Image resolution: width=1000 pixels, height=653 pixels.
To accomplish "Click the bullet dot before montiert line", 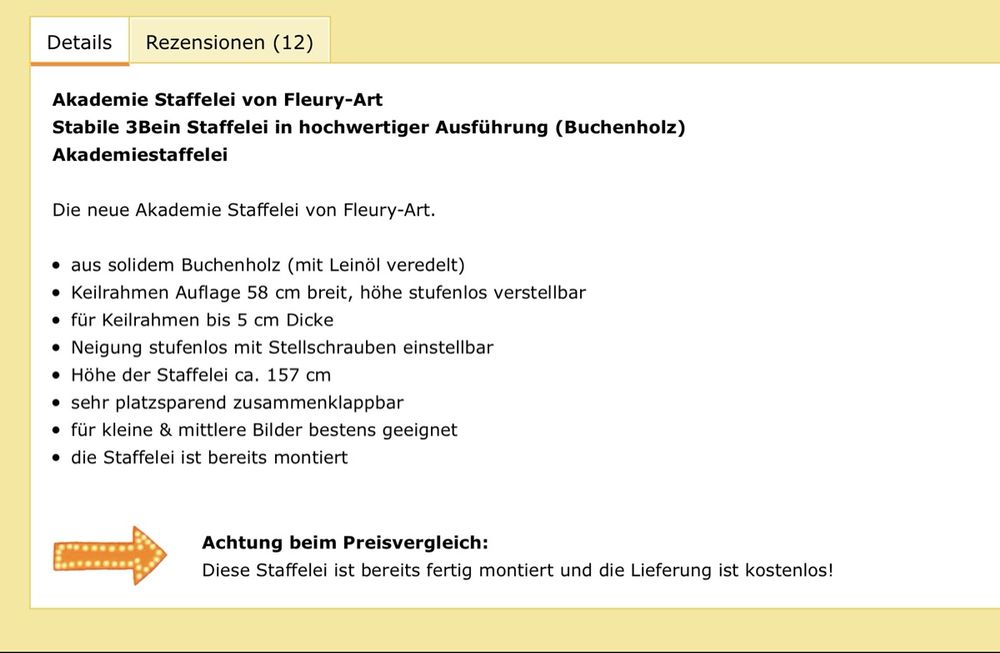I will click(x=57, y=458).
